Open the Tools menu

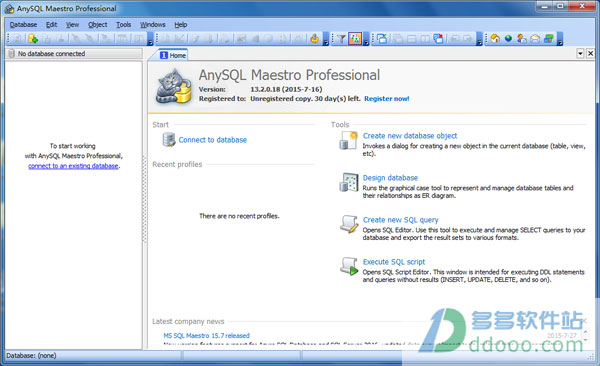pyautogui.click(x=124, y=25)
